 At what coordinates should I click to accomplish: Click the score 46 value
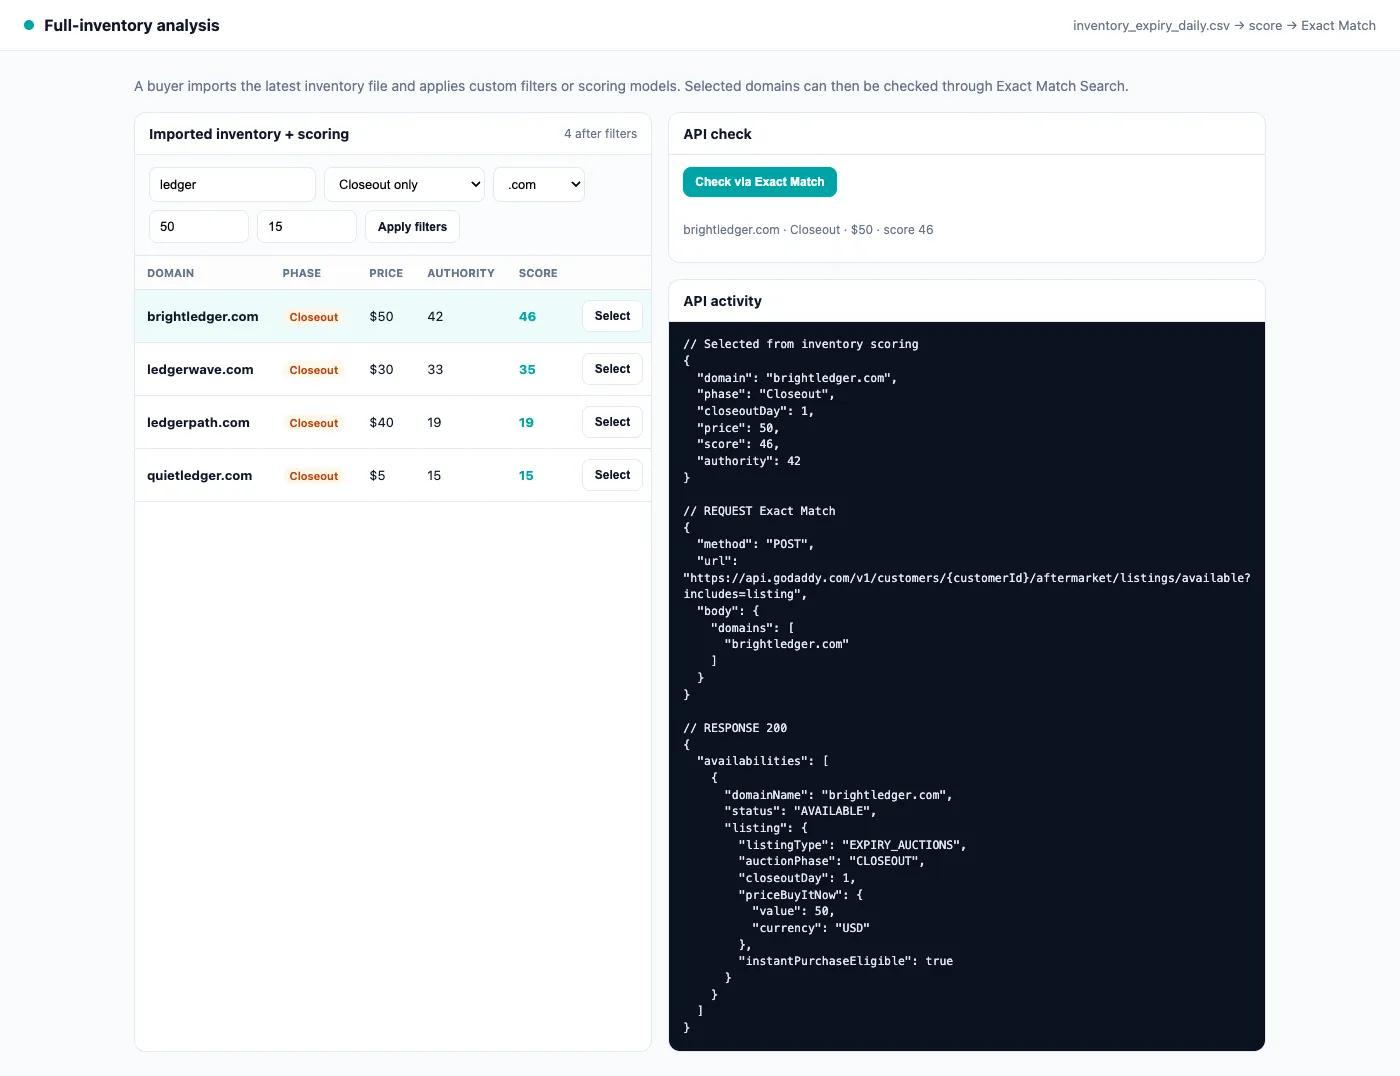(x=527, y=317)
